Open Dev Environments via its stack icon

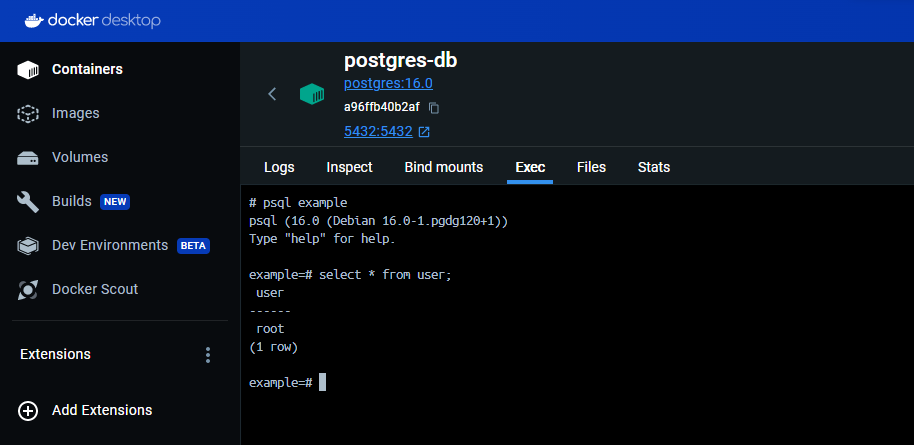(28, 246)
